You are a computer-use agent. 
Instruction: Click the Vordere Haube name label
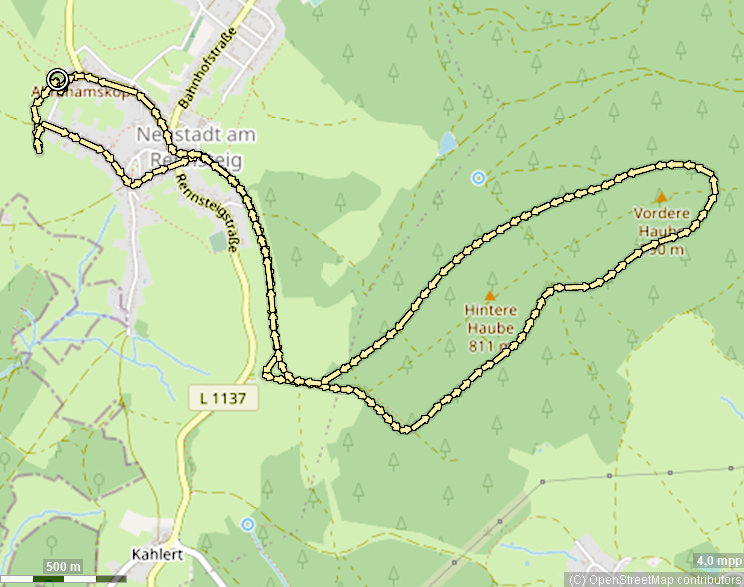pyautogui.click(x=661, y=222)
